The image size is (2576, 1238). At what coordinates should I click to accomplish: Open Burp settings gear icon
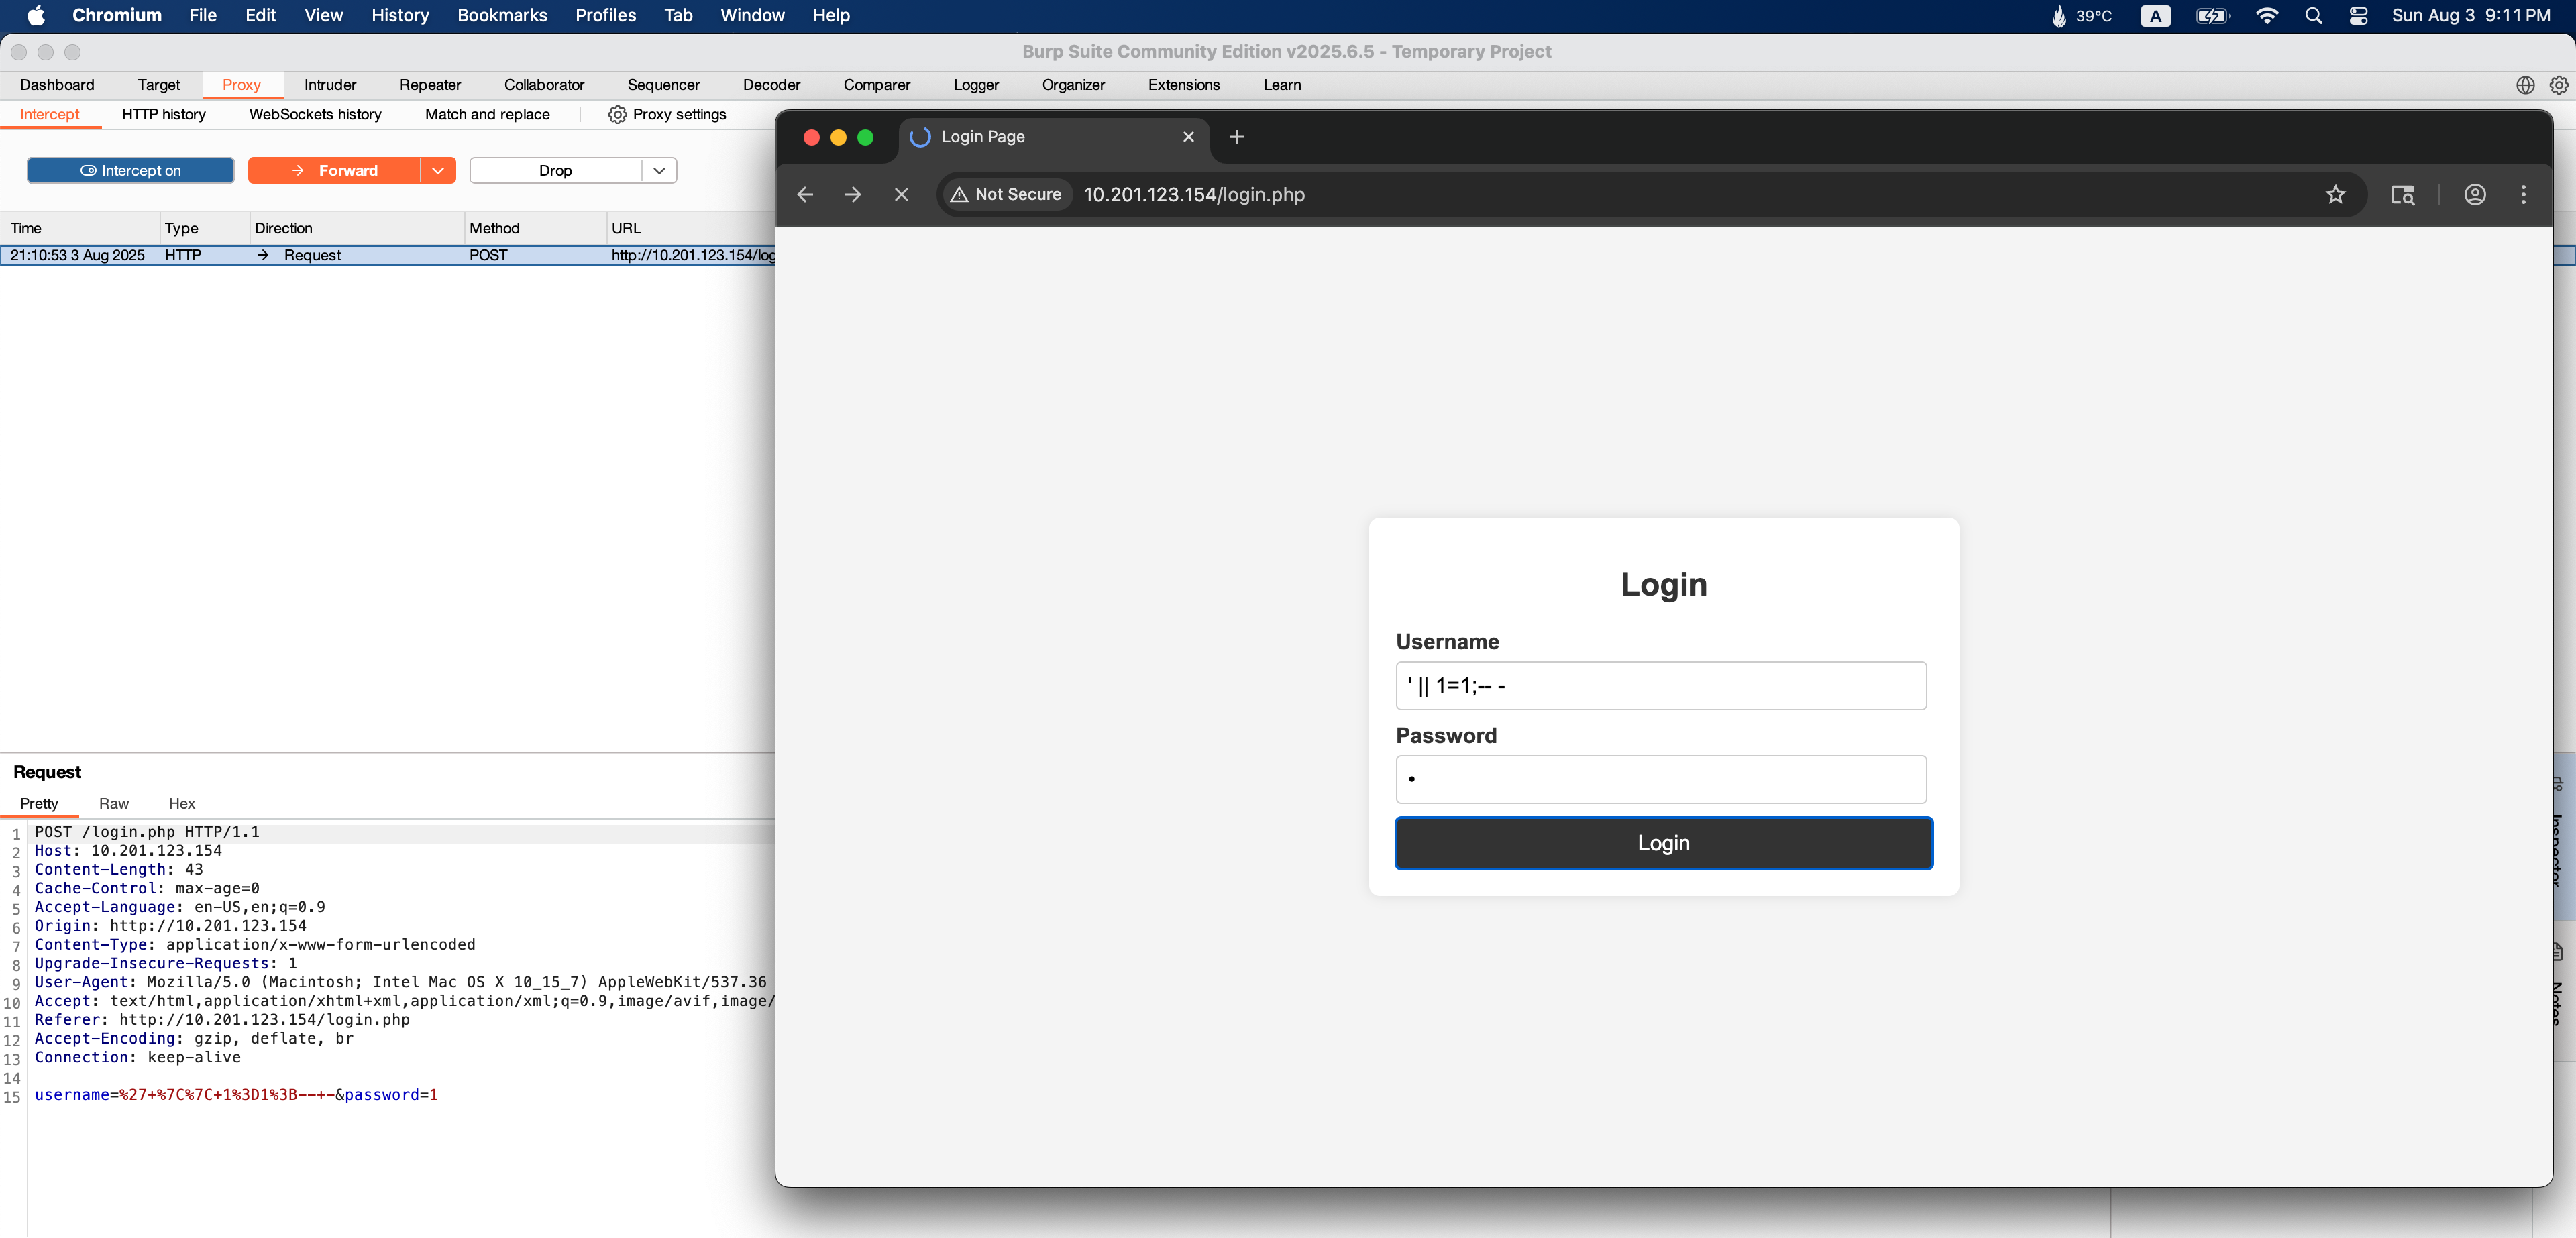point(2558,85)
